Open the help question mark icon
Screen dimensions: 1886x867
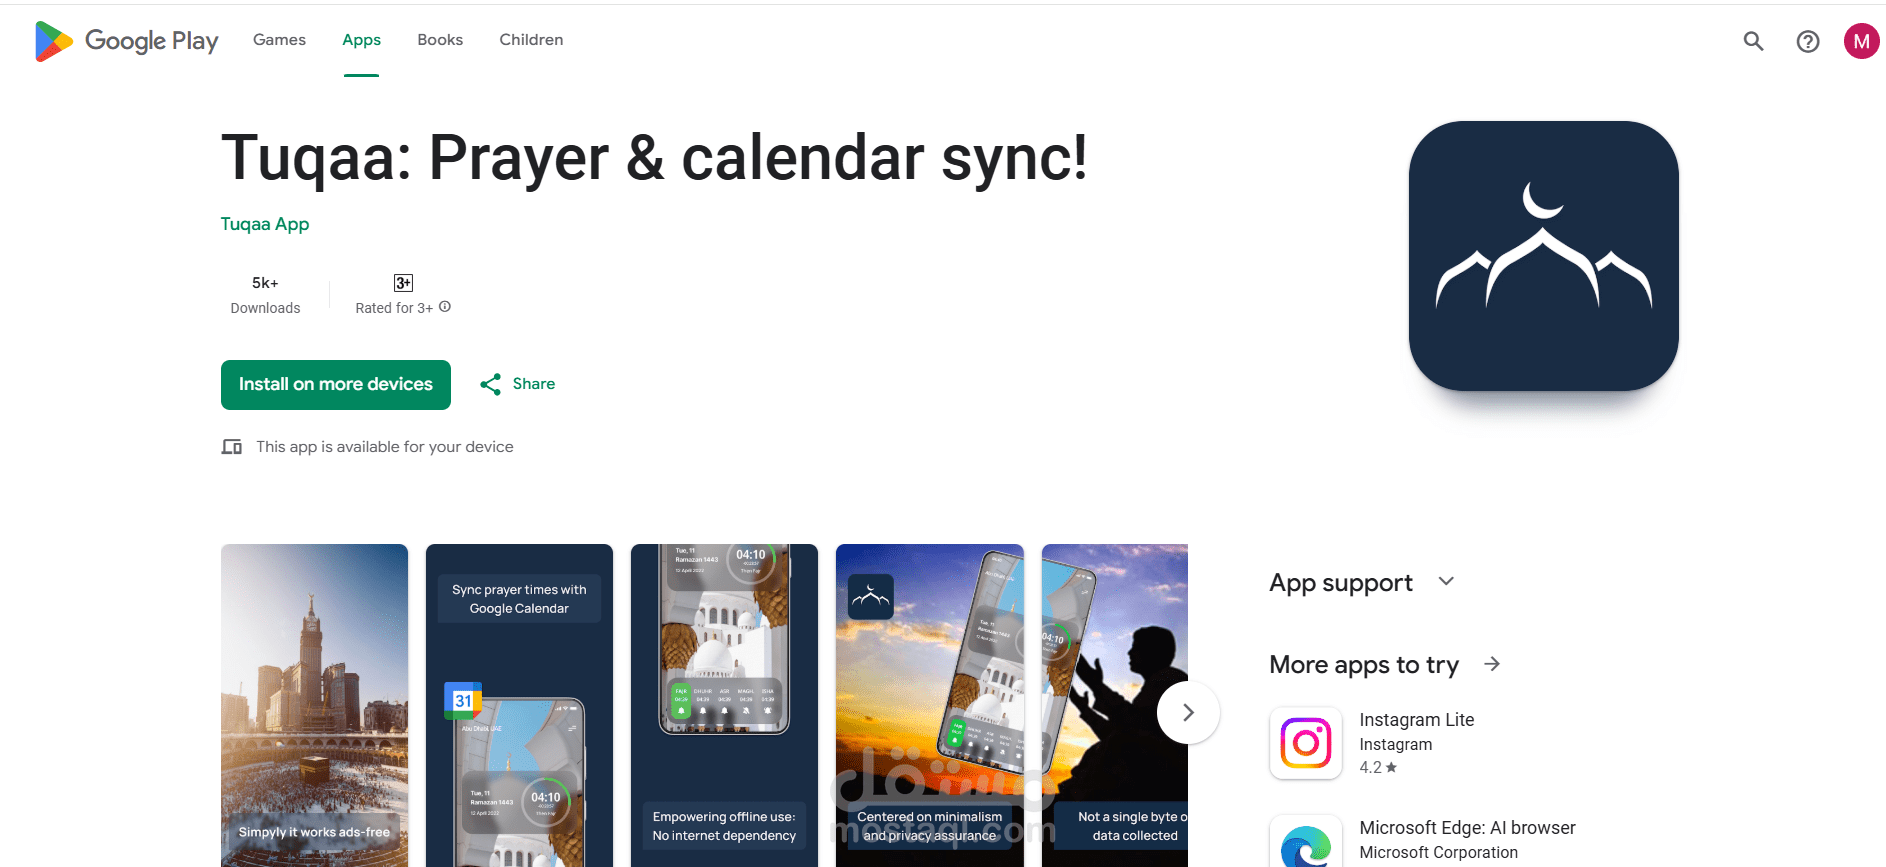[1807, 41]
